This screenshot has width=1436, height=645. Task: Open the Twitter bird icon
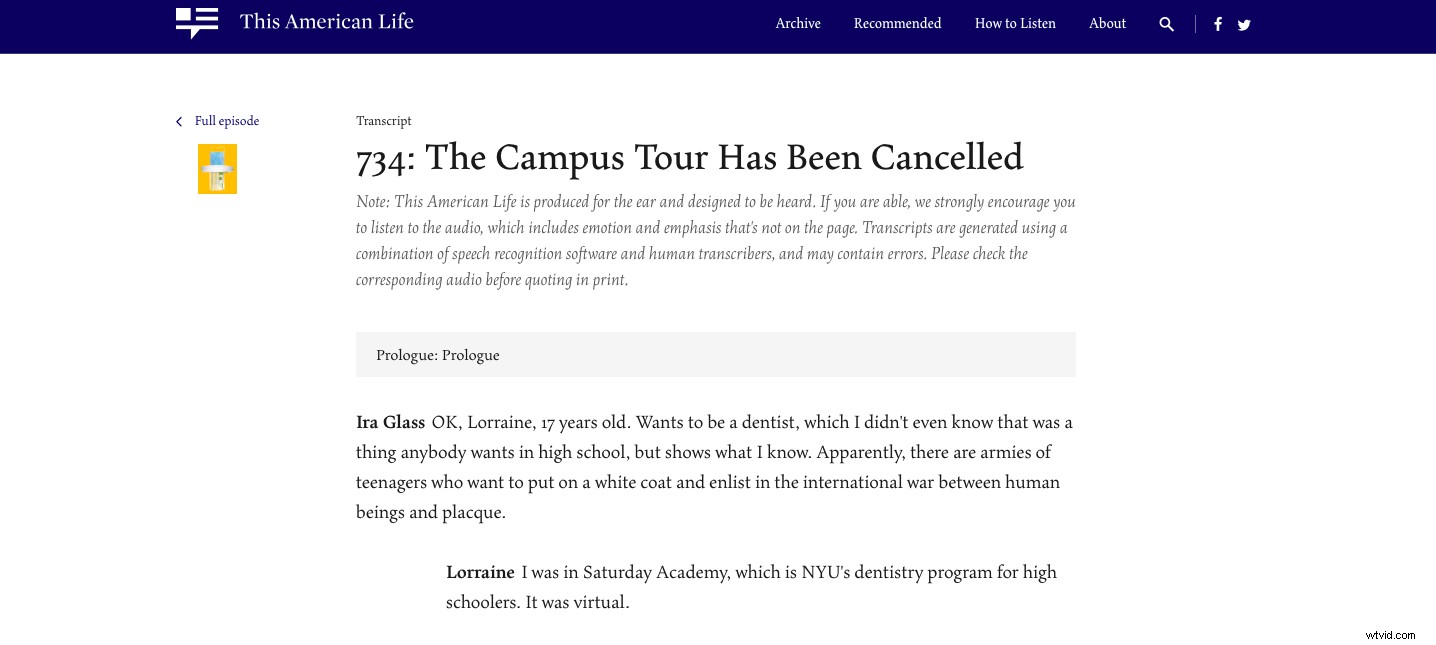click(x=1244, y=25)
